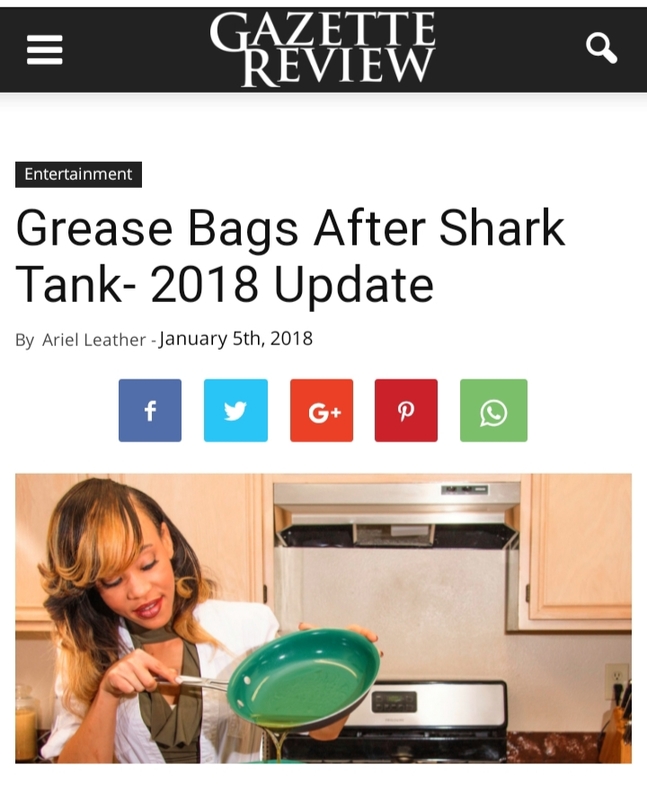Tweet the article via Twitter button

coord(236,410)
